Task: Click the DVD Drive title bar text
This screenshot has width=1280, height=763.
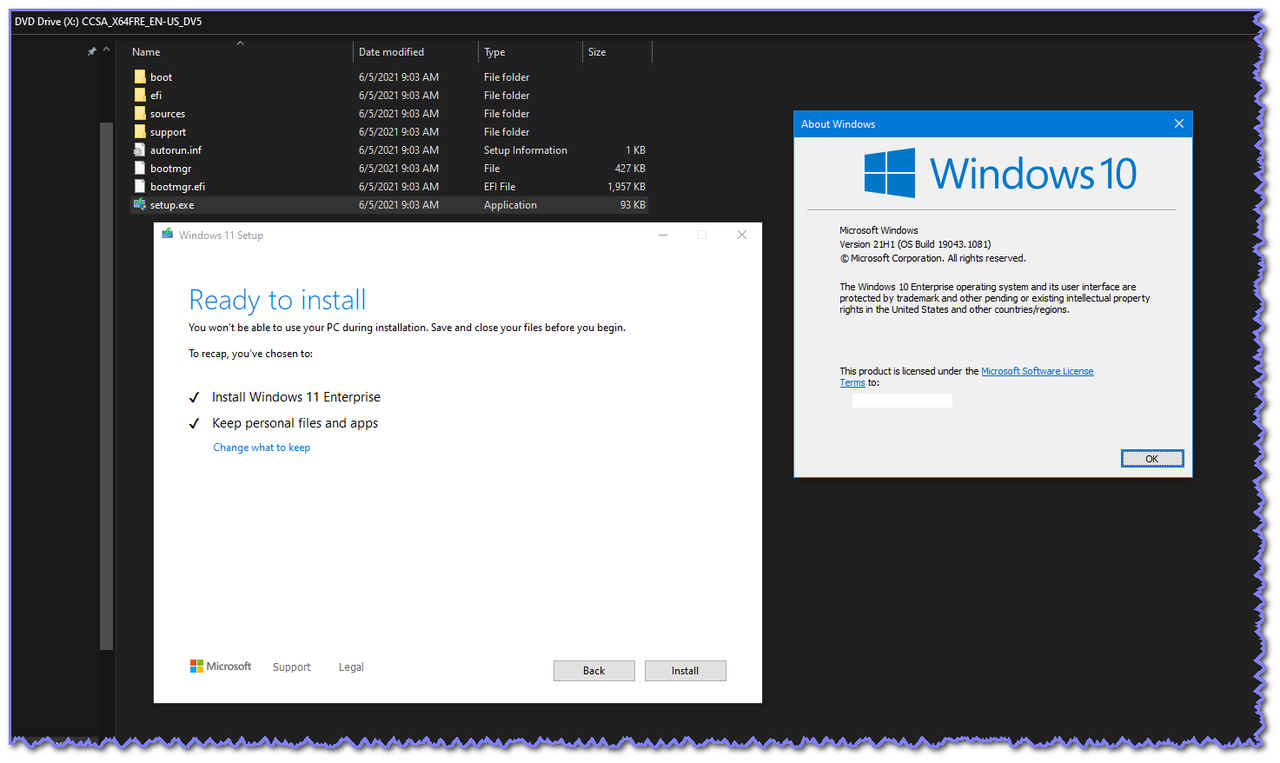Action: tap(108, 21)
